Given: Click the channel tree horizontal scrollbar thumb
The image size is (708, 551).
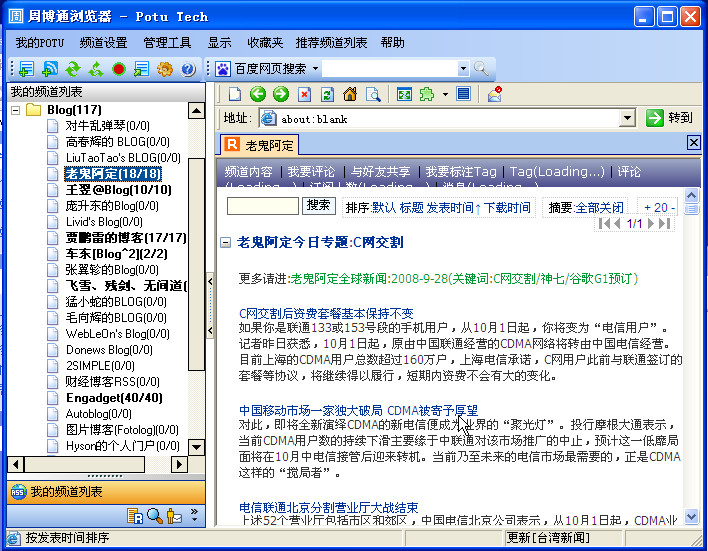Looking at the screenshot, I should (84, 464).
